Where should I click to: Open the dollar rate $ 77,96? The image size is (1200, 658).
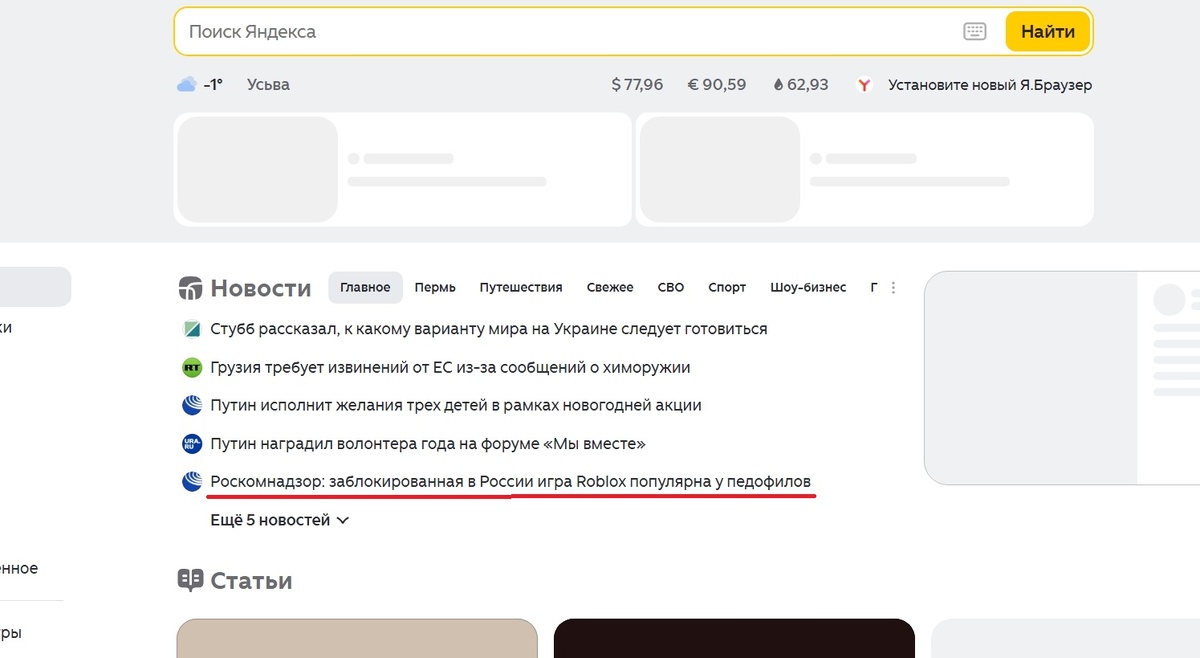pos(637,85)
